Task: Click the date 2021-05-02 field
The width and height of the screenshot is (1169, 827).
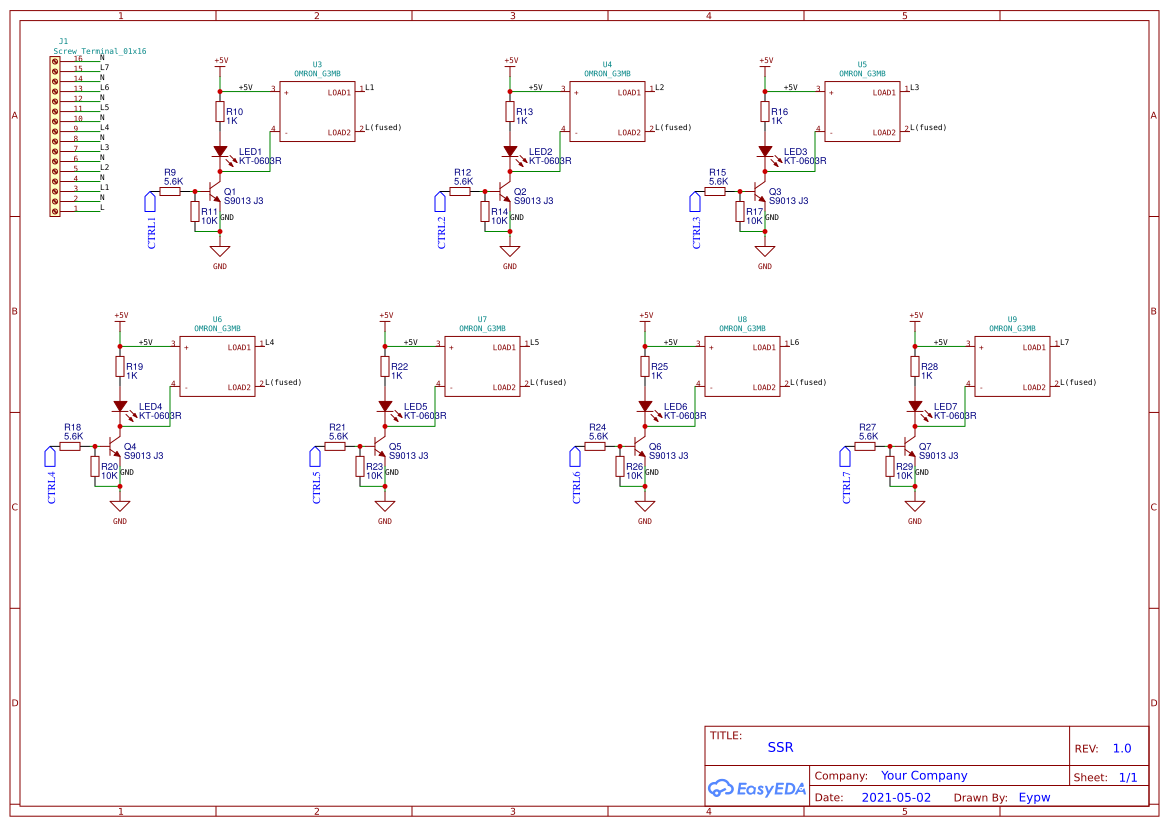Action: tap(893, 797)
